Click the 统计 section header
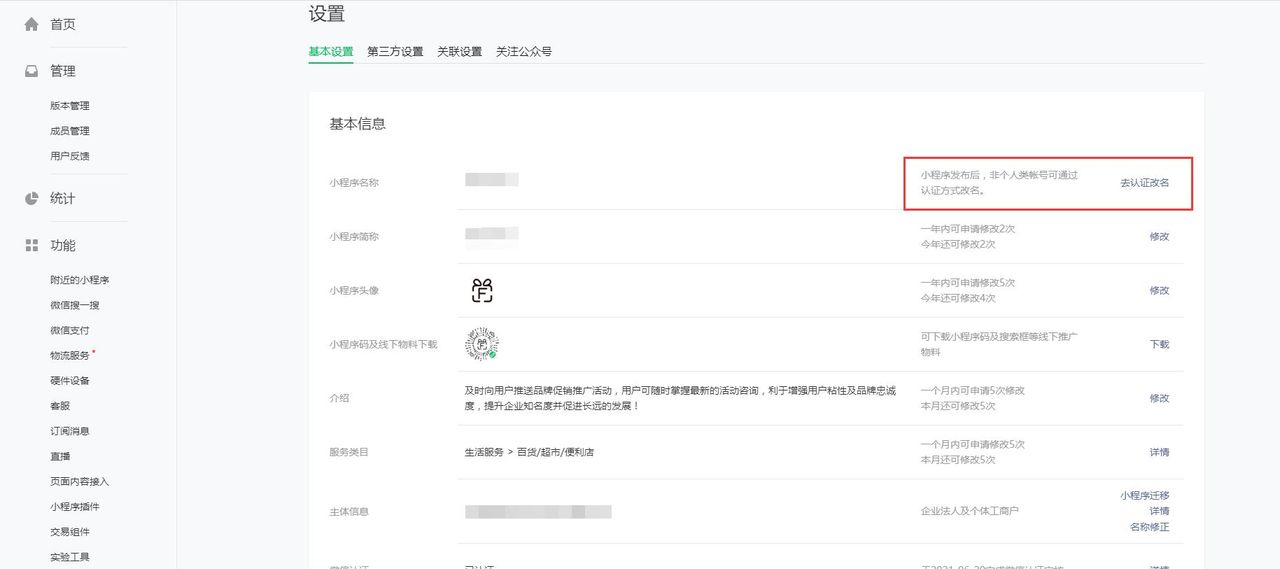 click(63, 198)
